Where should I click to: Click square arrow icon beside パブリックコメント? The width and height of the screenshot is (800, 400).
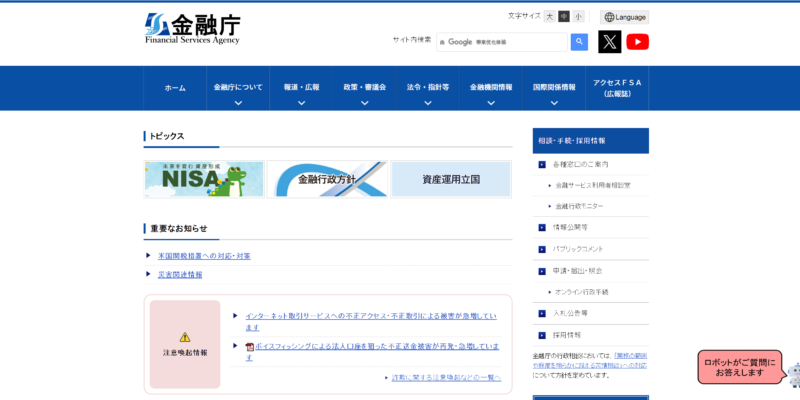pos(542,249)
